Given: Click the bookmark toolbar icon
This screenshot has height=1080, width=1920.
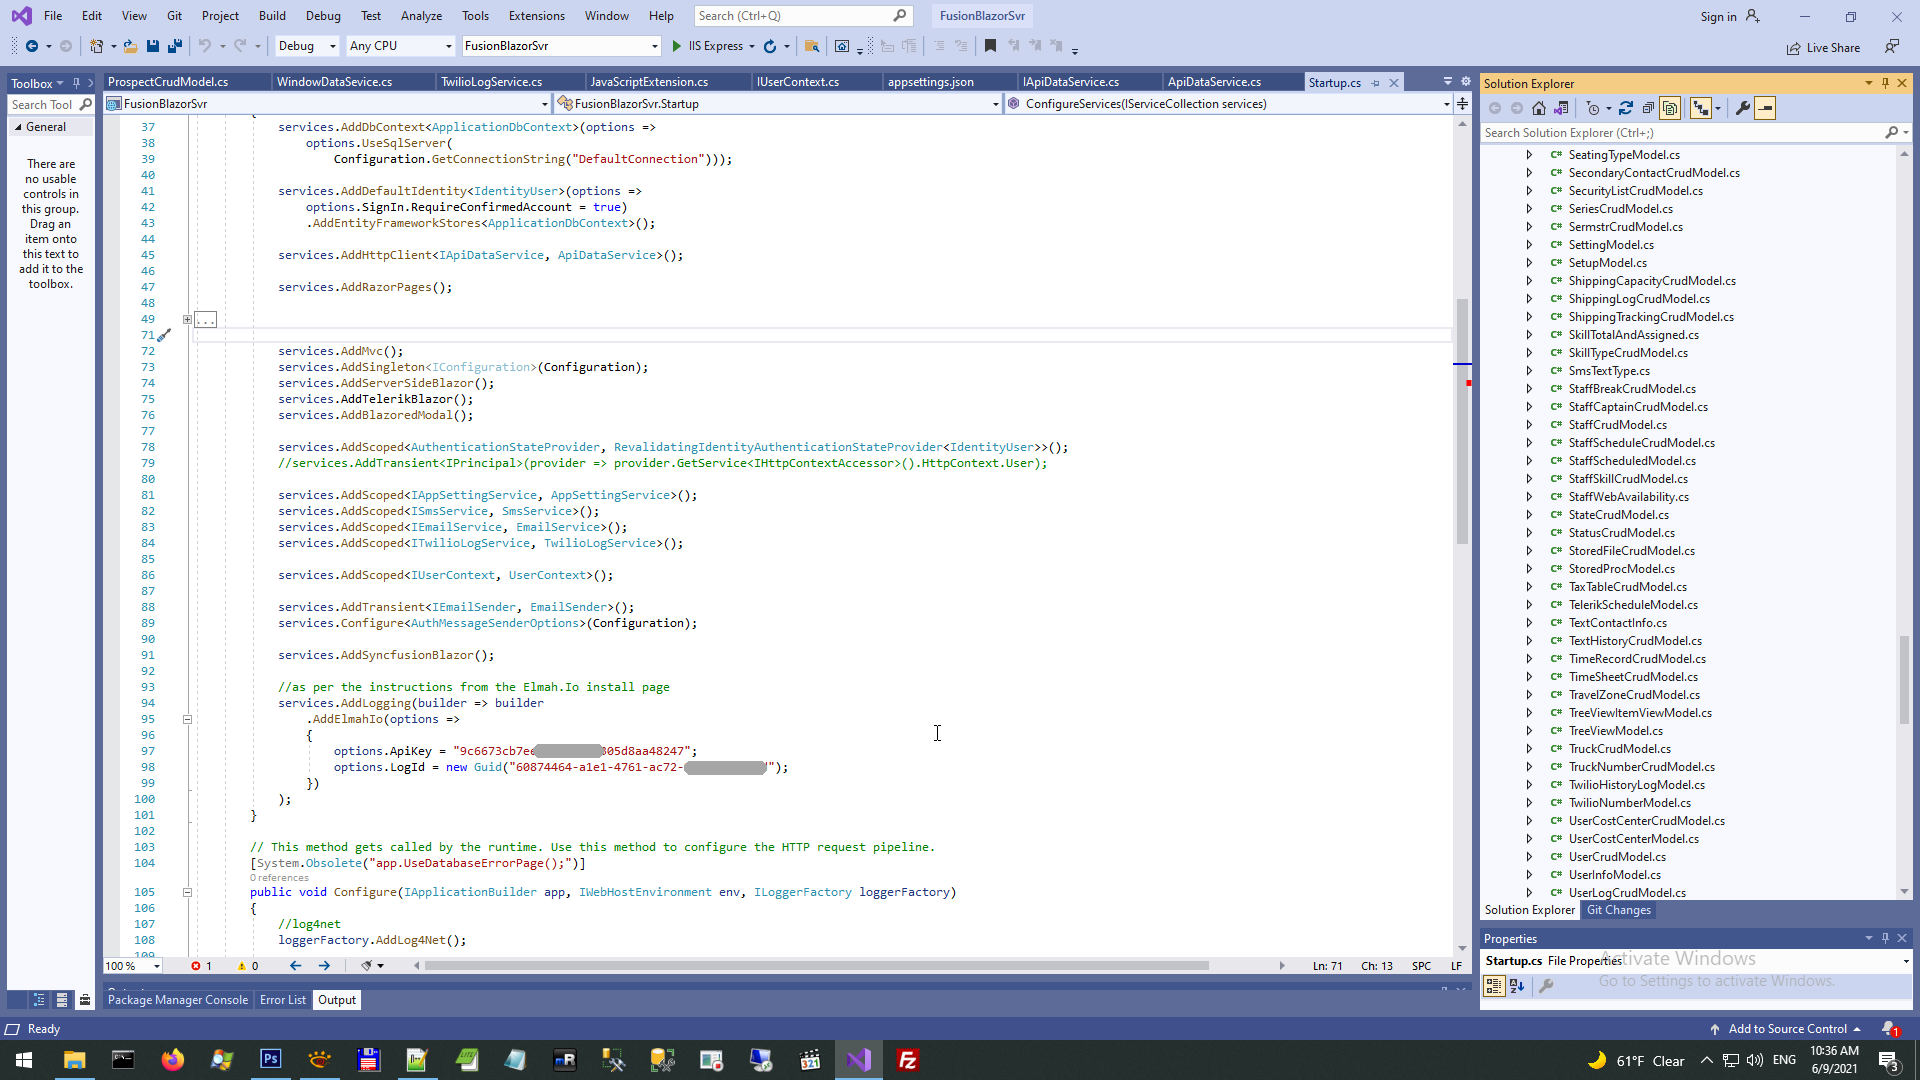Looking at the screenshot, I should point(990,46).
